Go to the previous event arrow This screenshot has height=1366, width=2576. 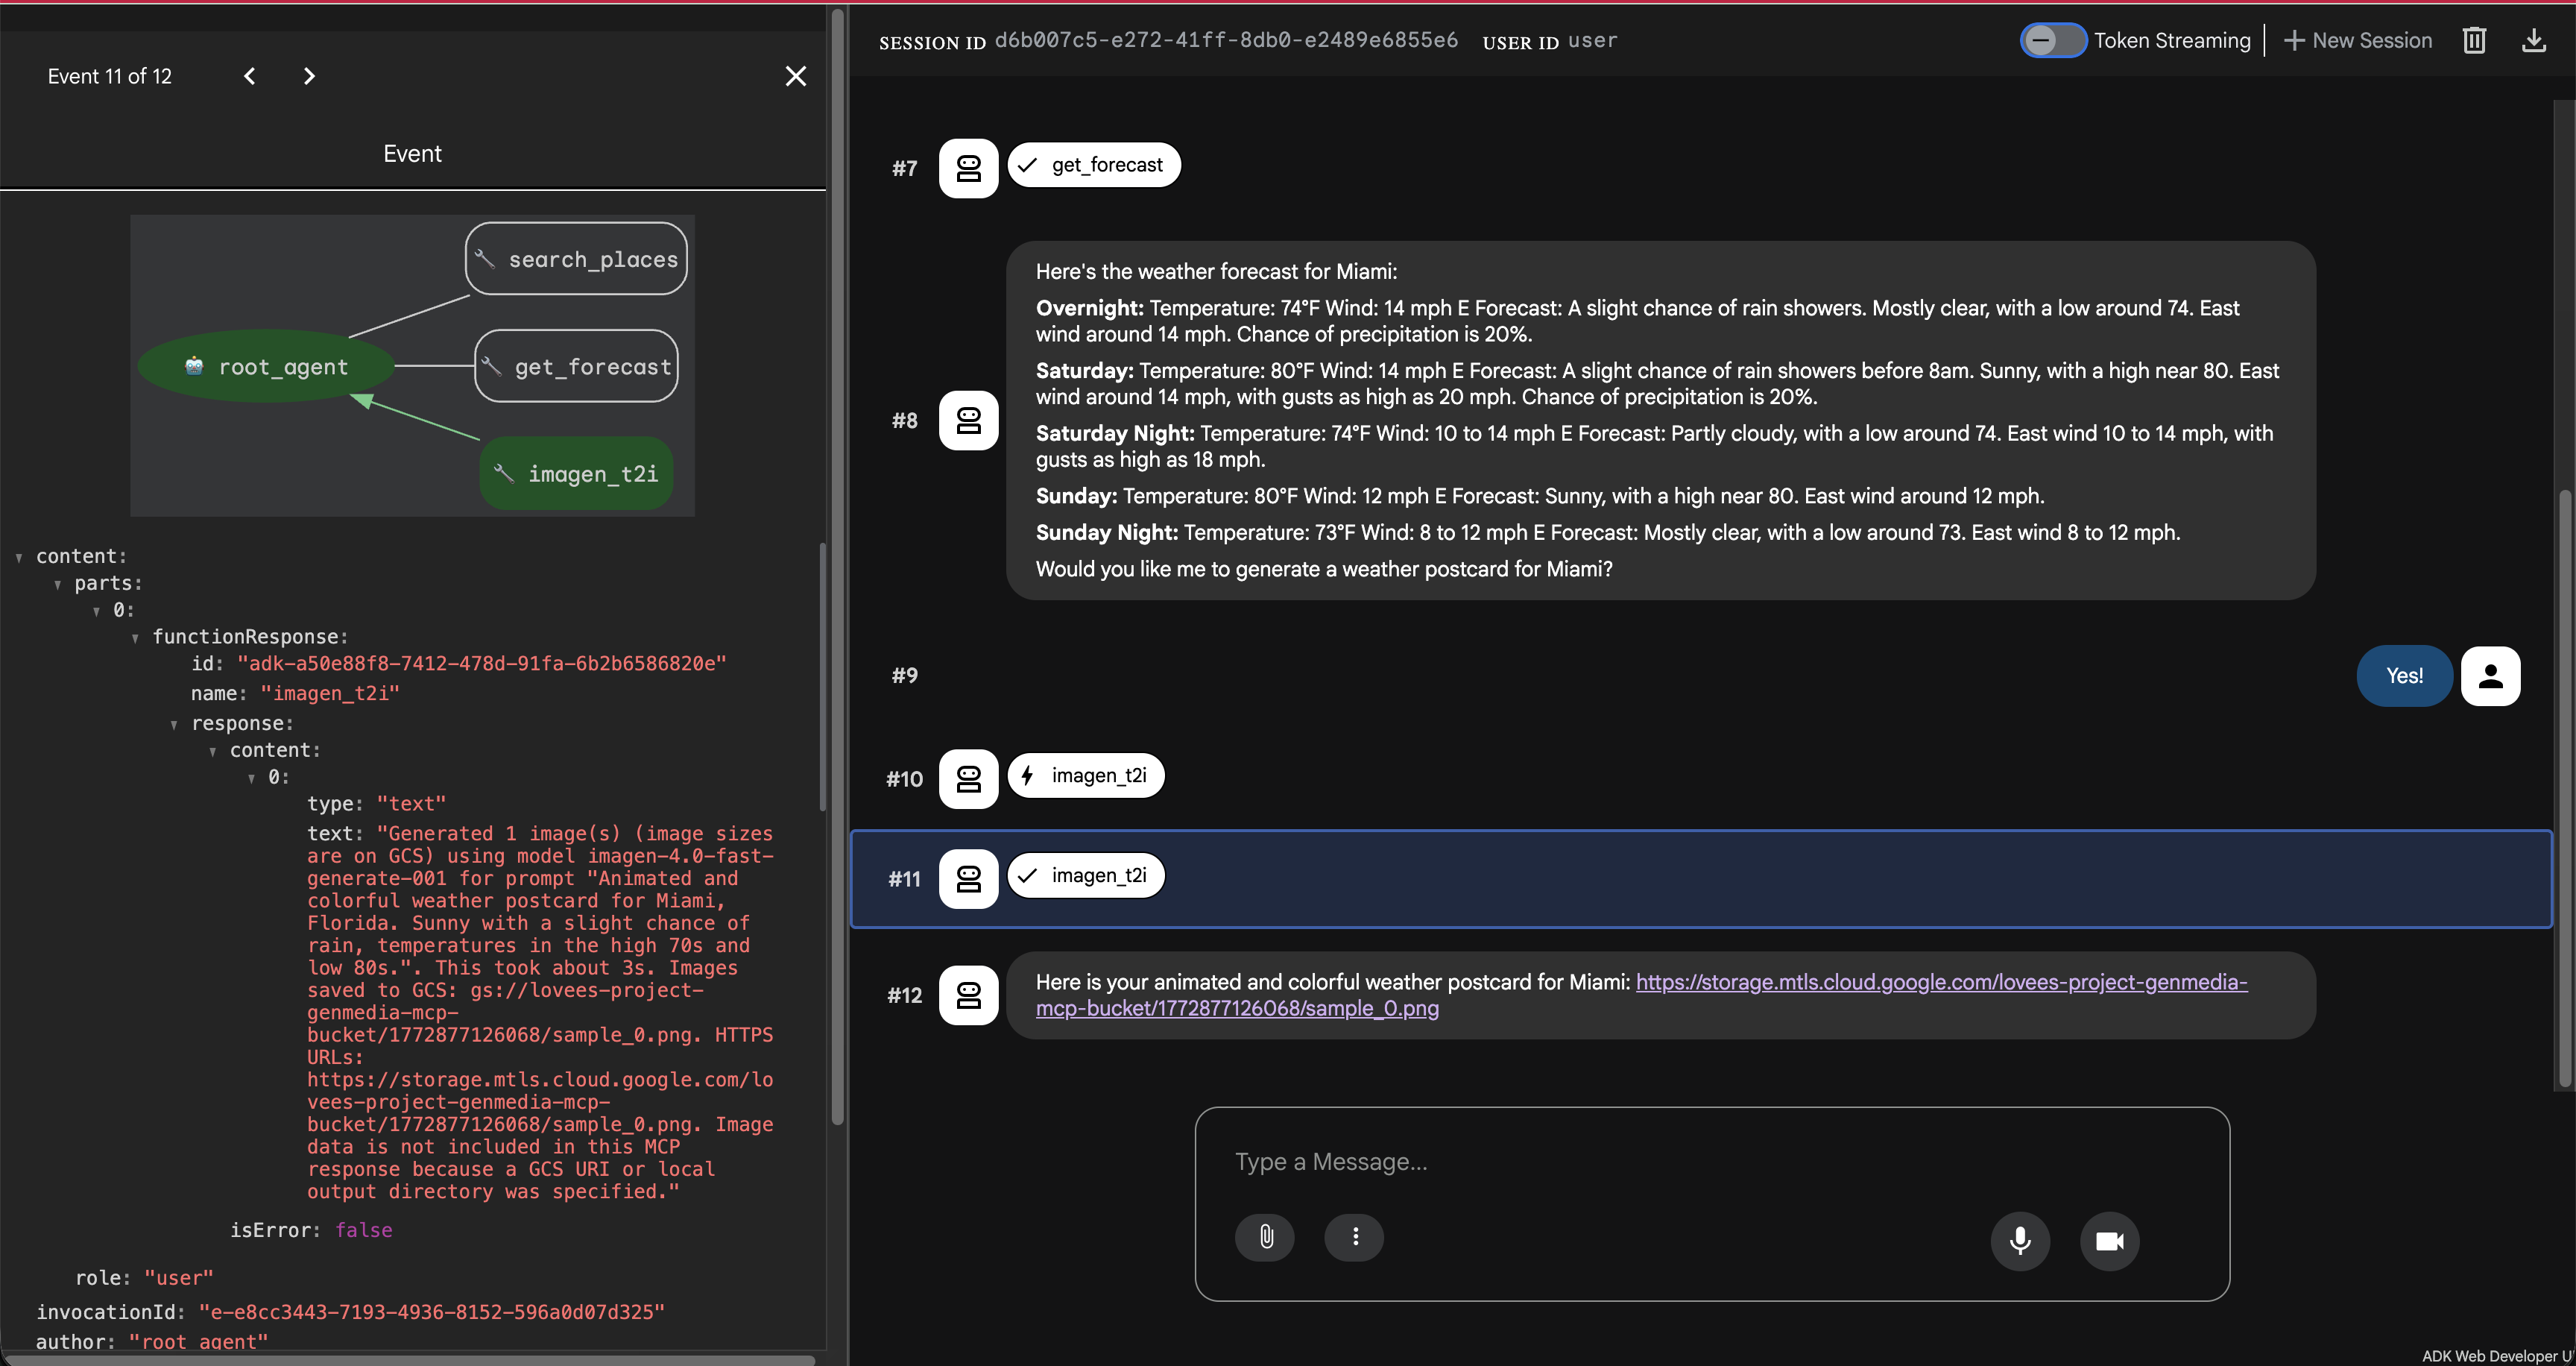pyautogui.click(x=250, y=77)
